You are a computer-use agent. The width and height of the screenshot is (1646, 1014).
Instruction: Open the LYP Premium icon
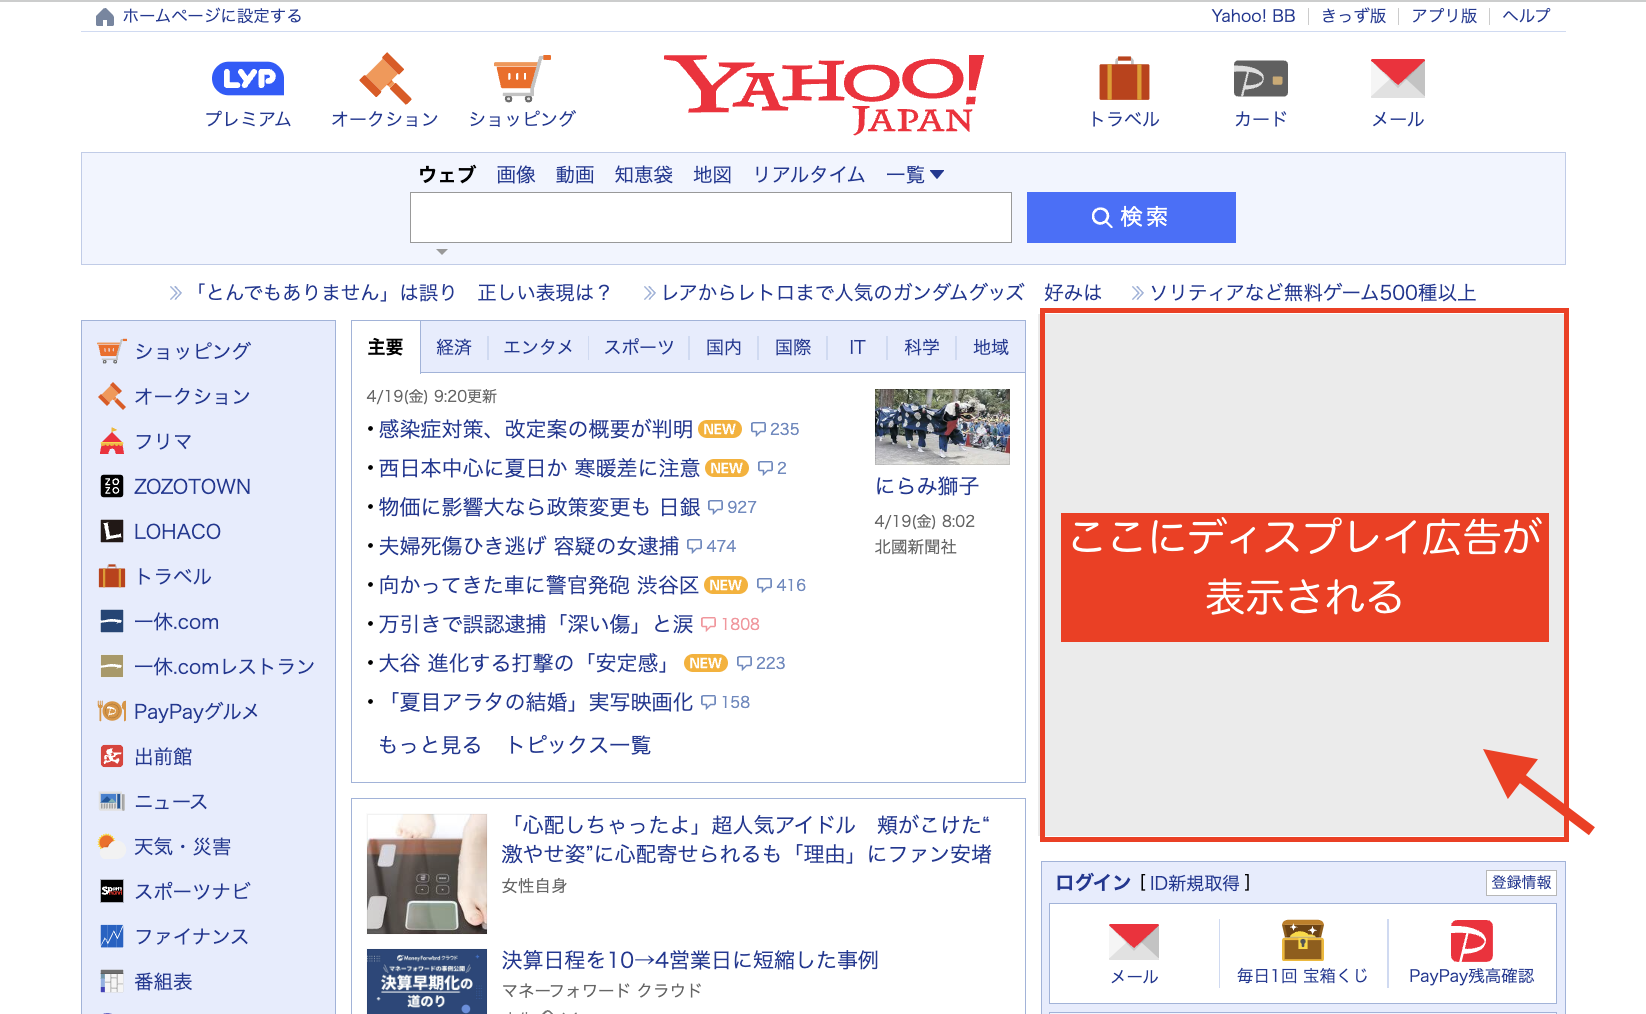tap(248, 78)
